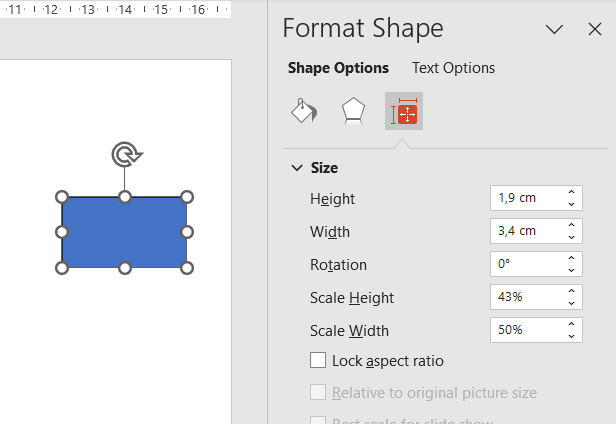
Task: Enable Lock aspect ratio checkbox
Action: tap(319, 360)
